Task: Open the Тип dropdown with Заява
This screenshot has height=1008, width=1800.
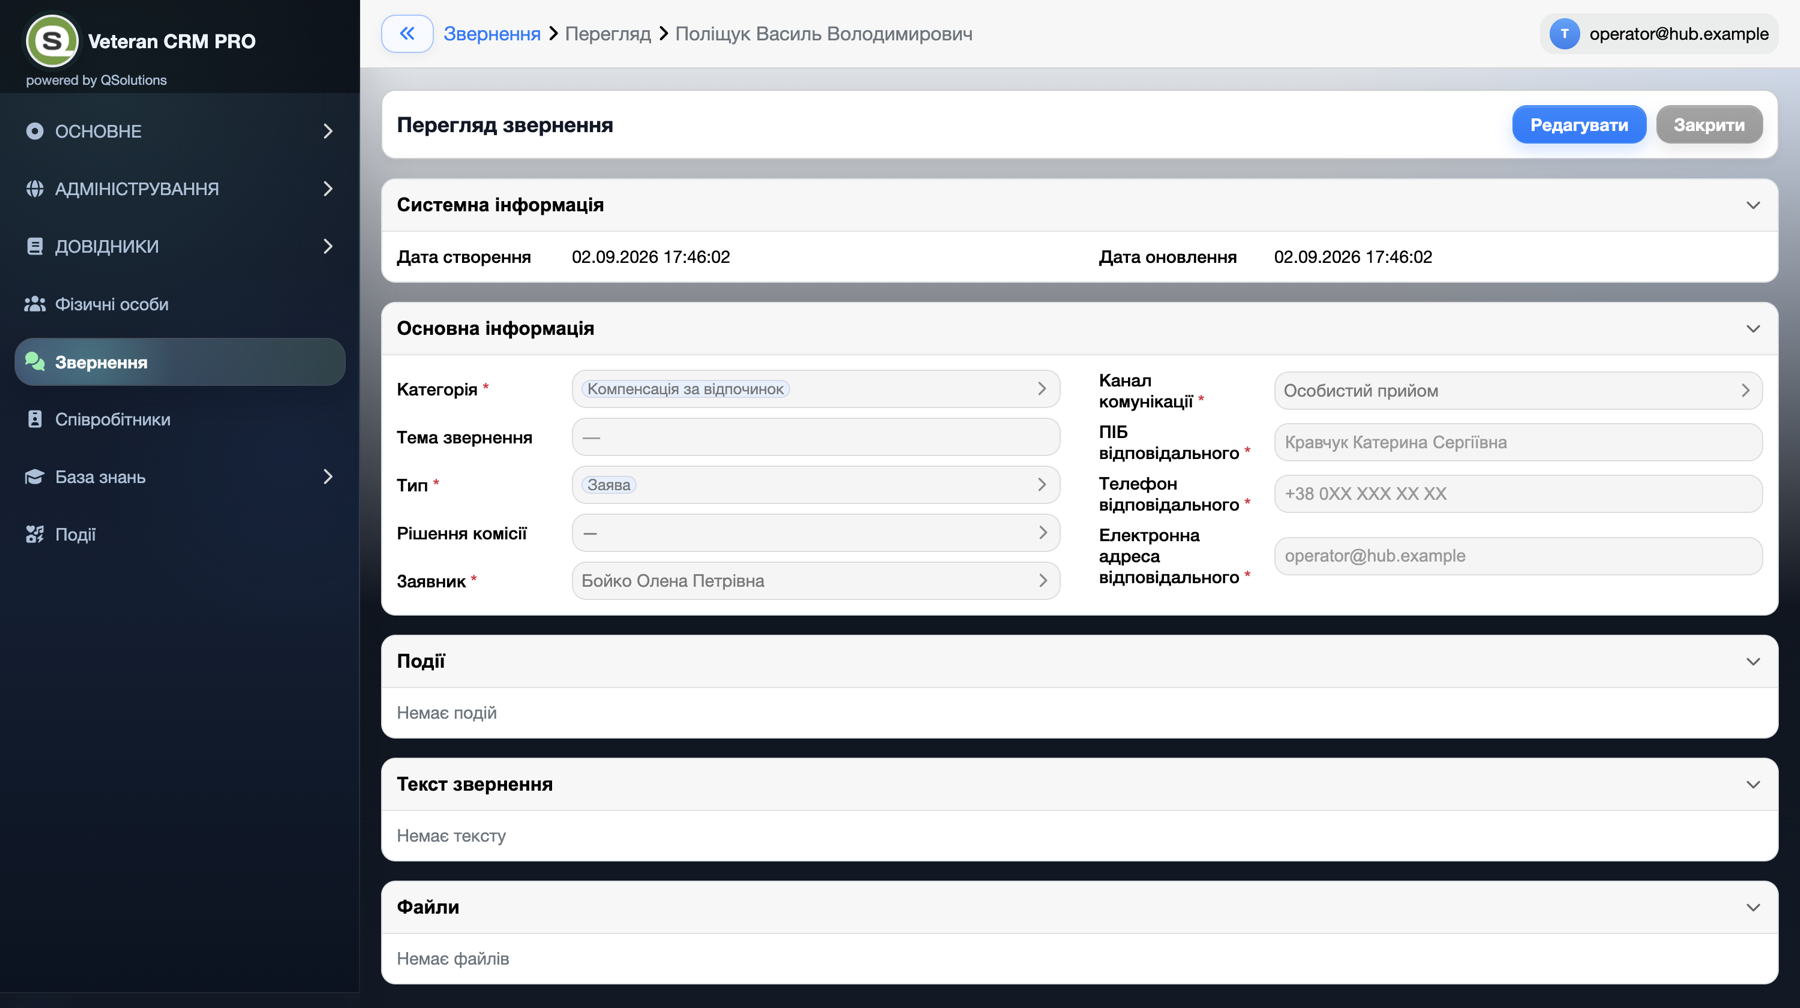Action: coord(816,485)
